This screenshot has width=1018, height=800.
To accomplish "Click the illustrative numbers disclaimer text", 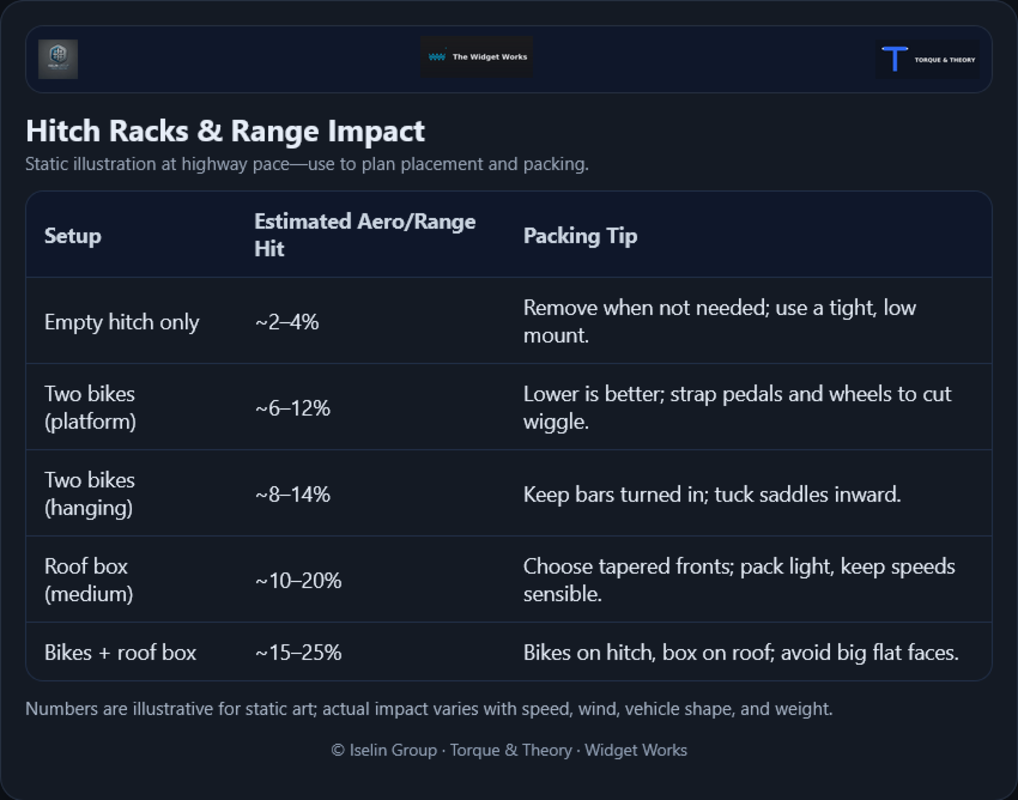I will (429, 709).
